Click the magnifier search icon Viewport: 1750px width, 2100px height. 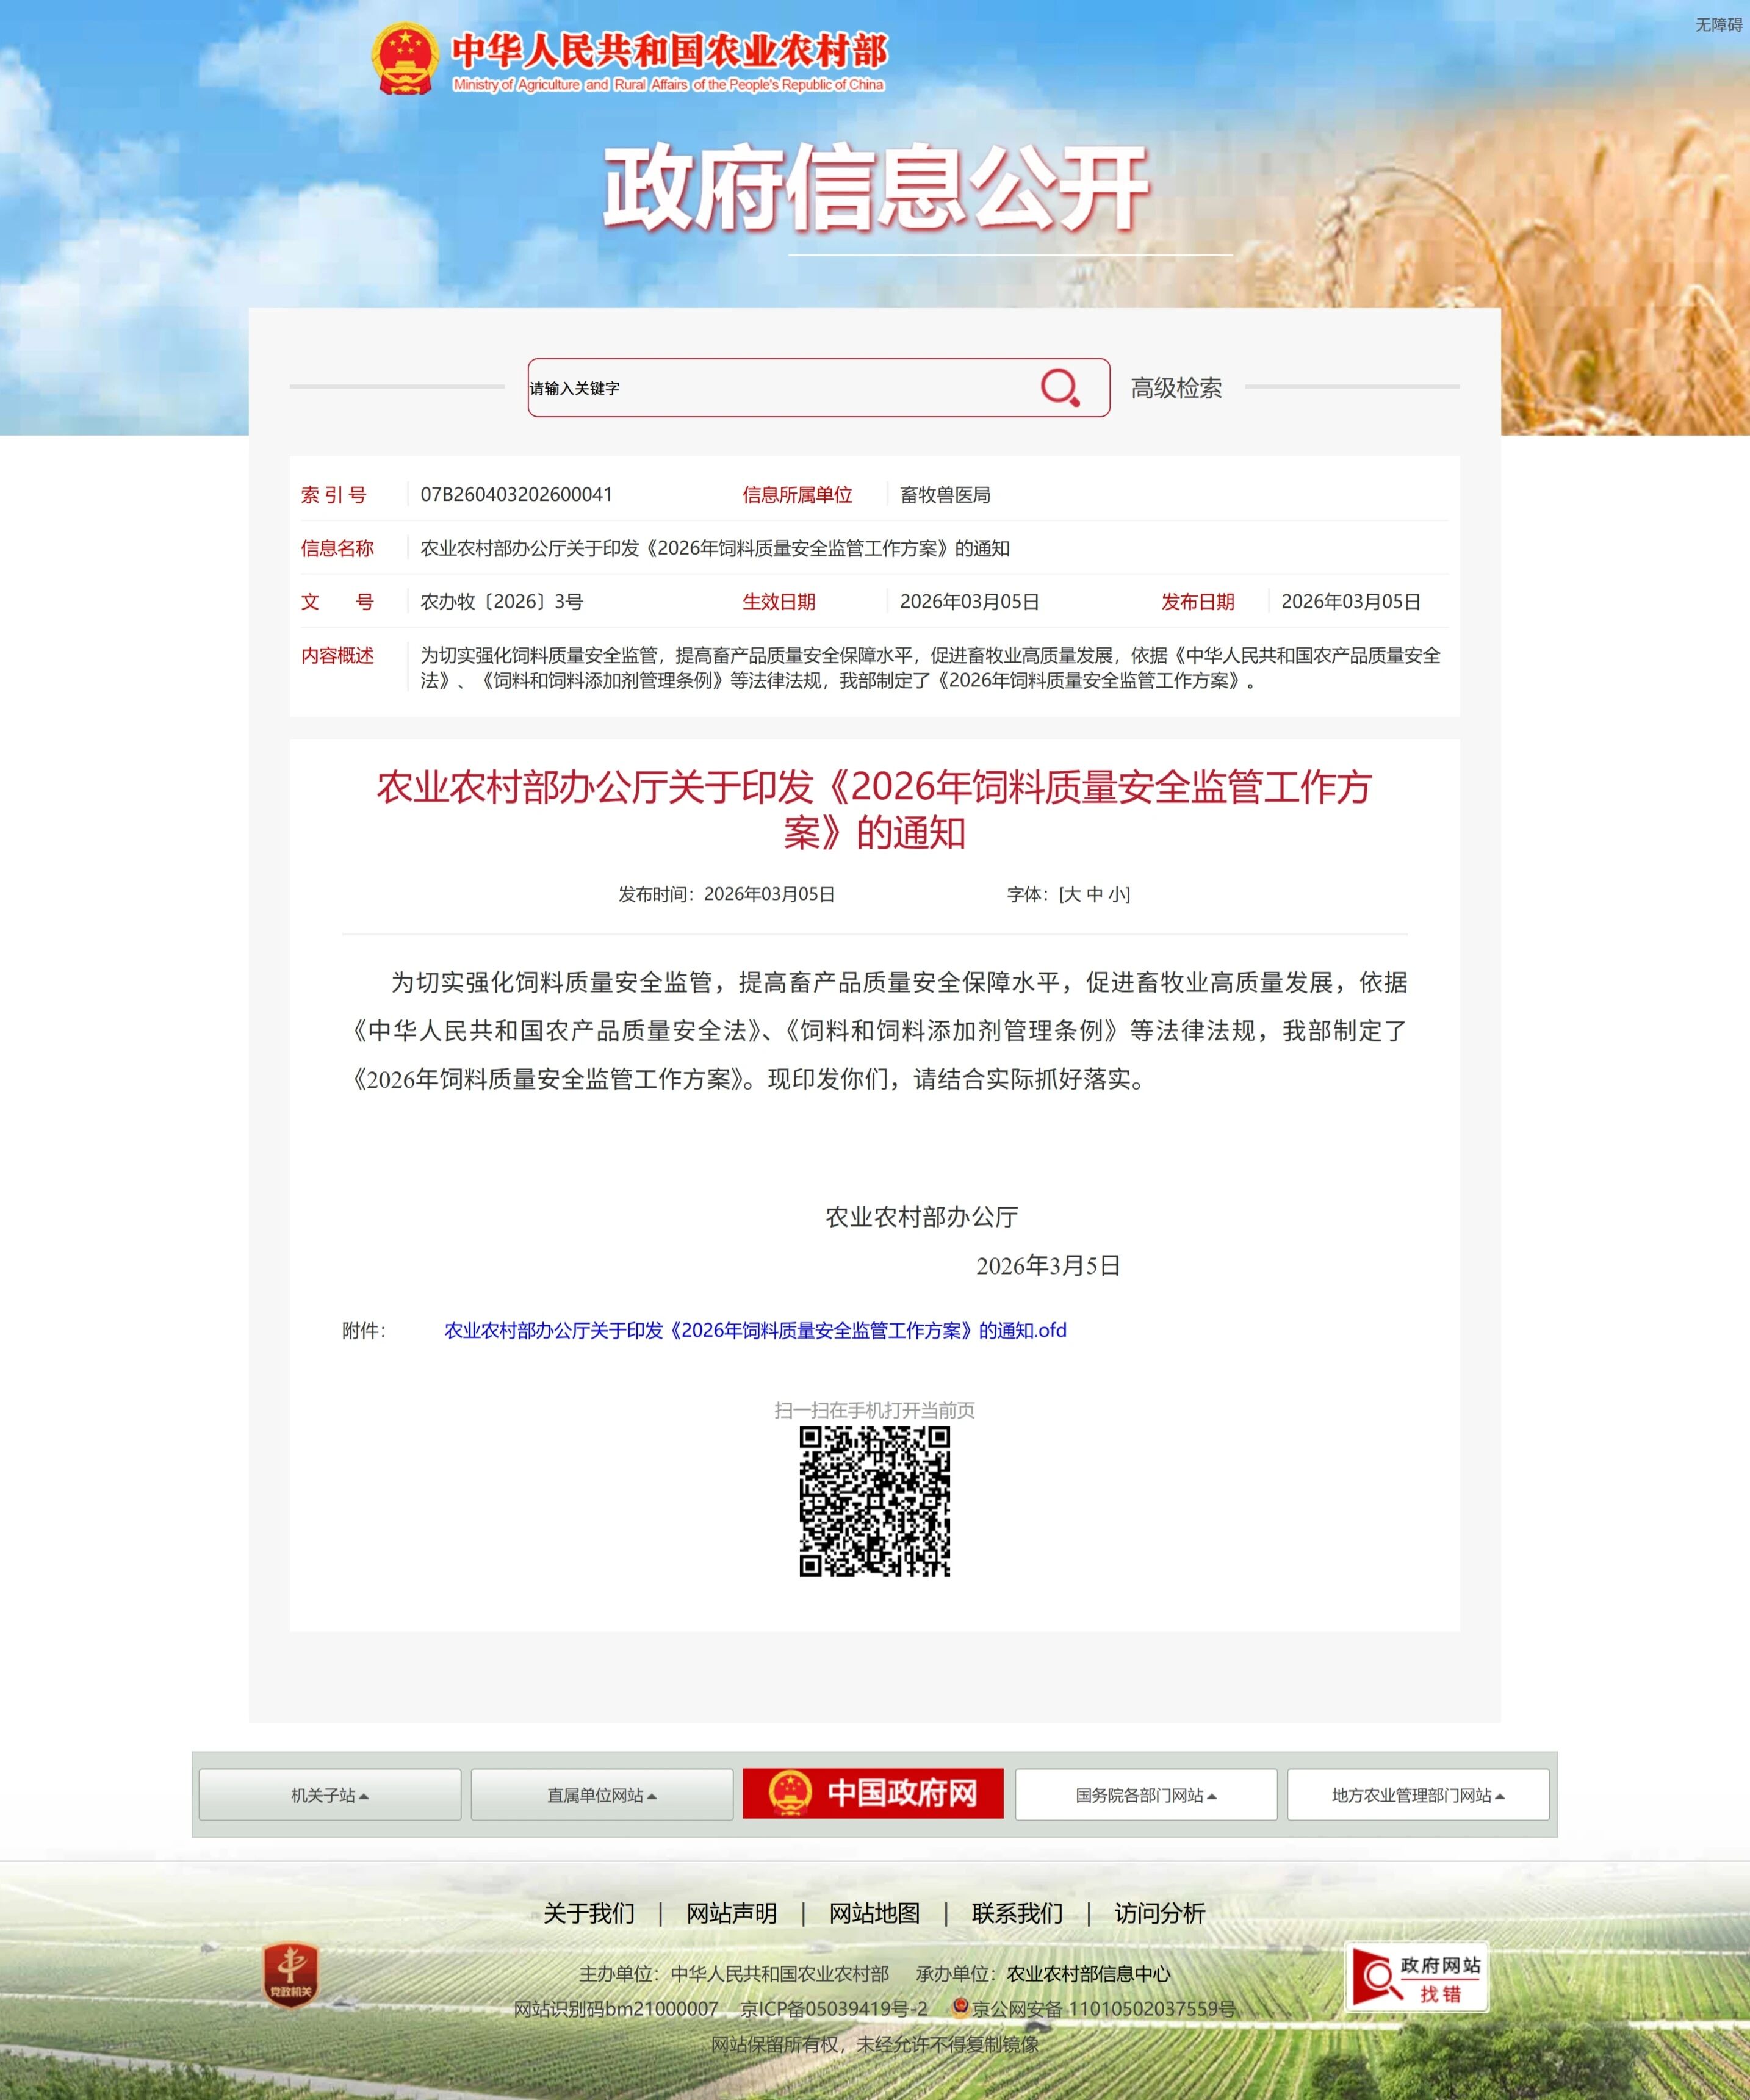(x=1060, y=387)
